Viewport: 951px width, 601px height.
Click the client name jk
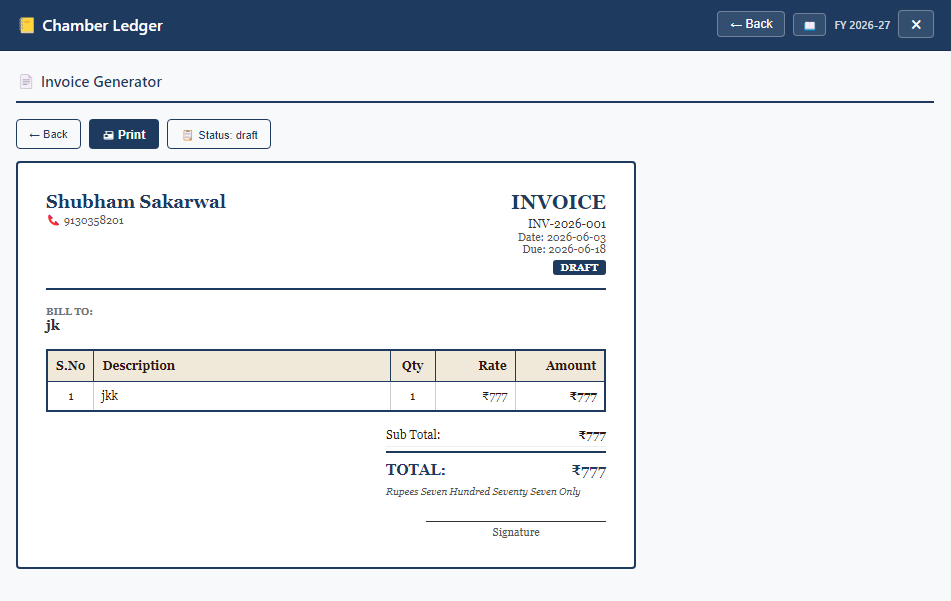(53, 326)
